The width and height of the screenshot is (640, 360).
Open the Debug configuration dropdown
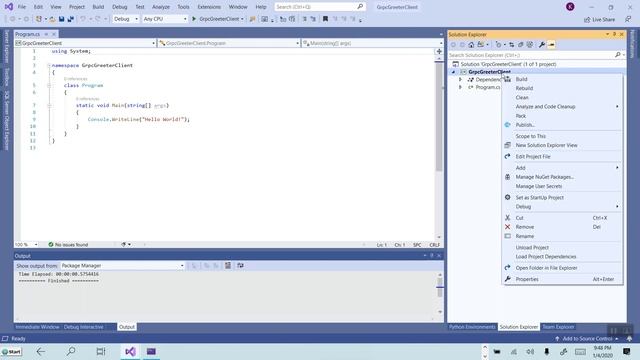click(x=126, y=19)
